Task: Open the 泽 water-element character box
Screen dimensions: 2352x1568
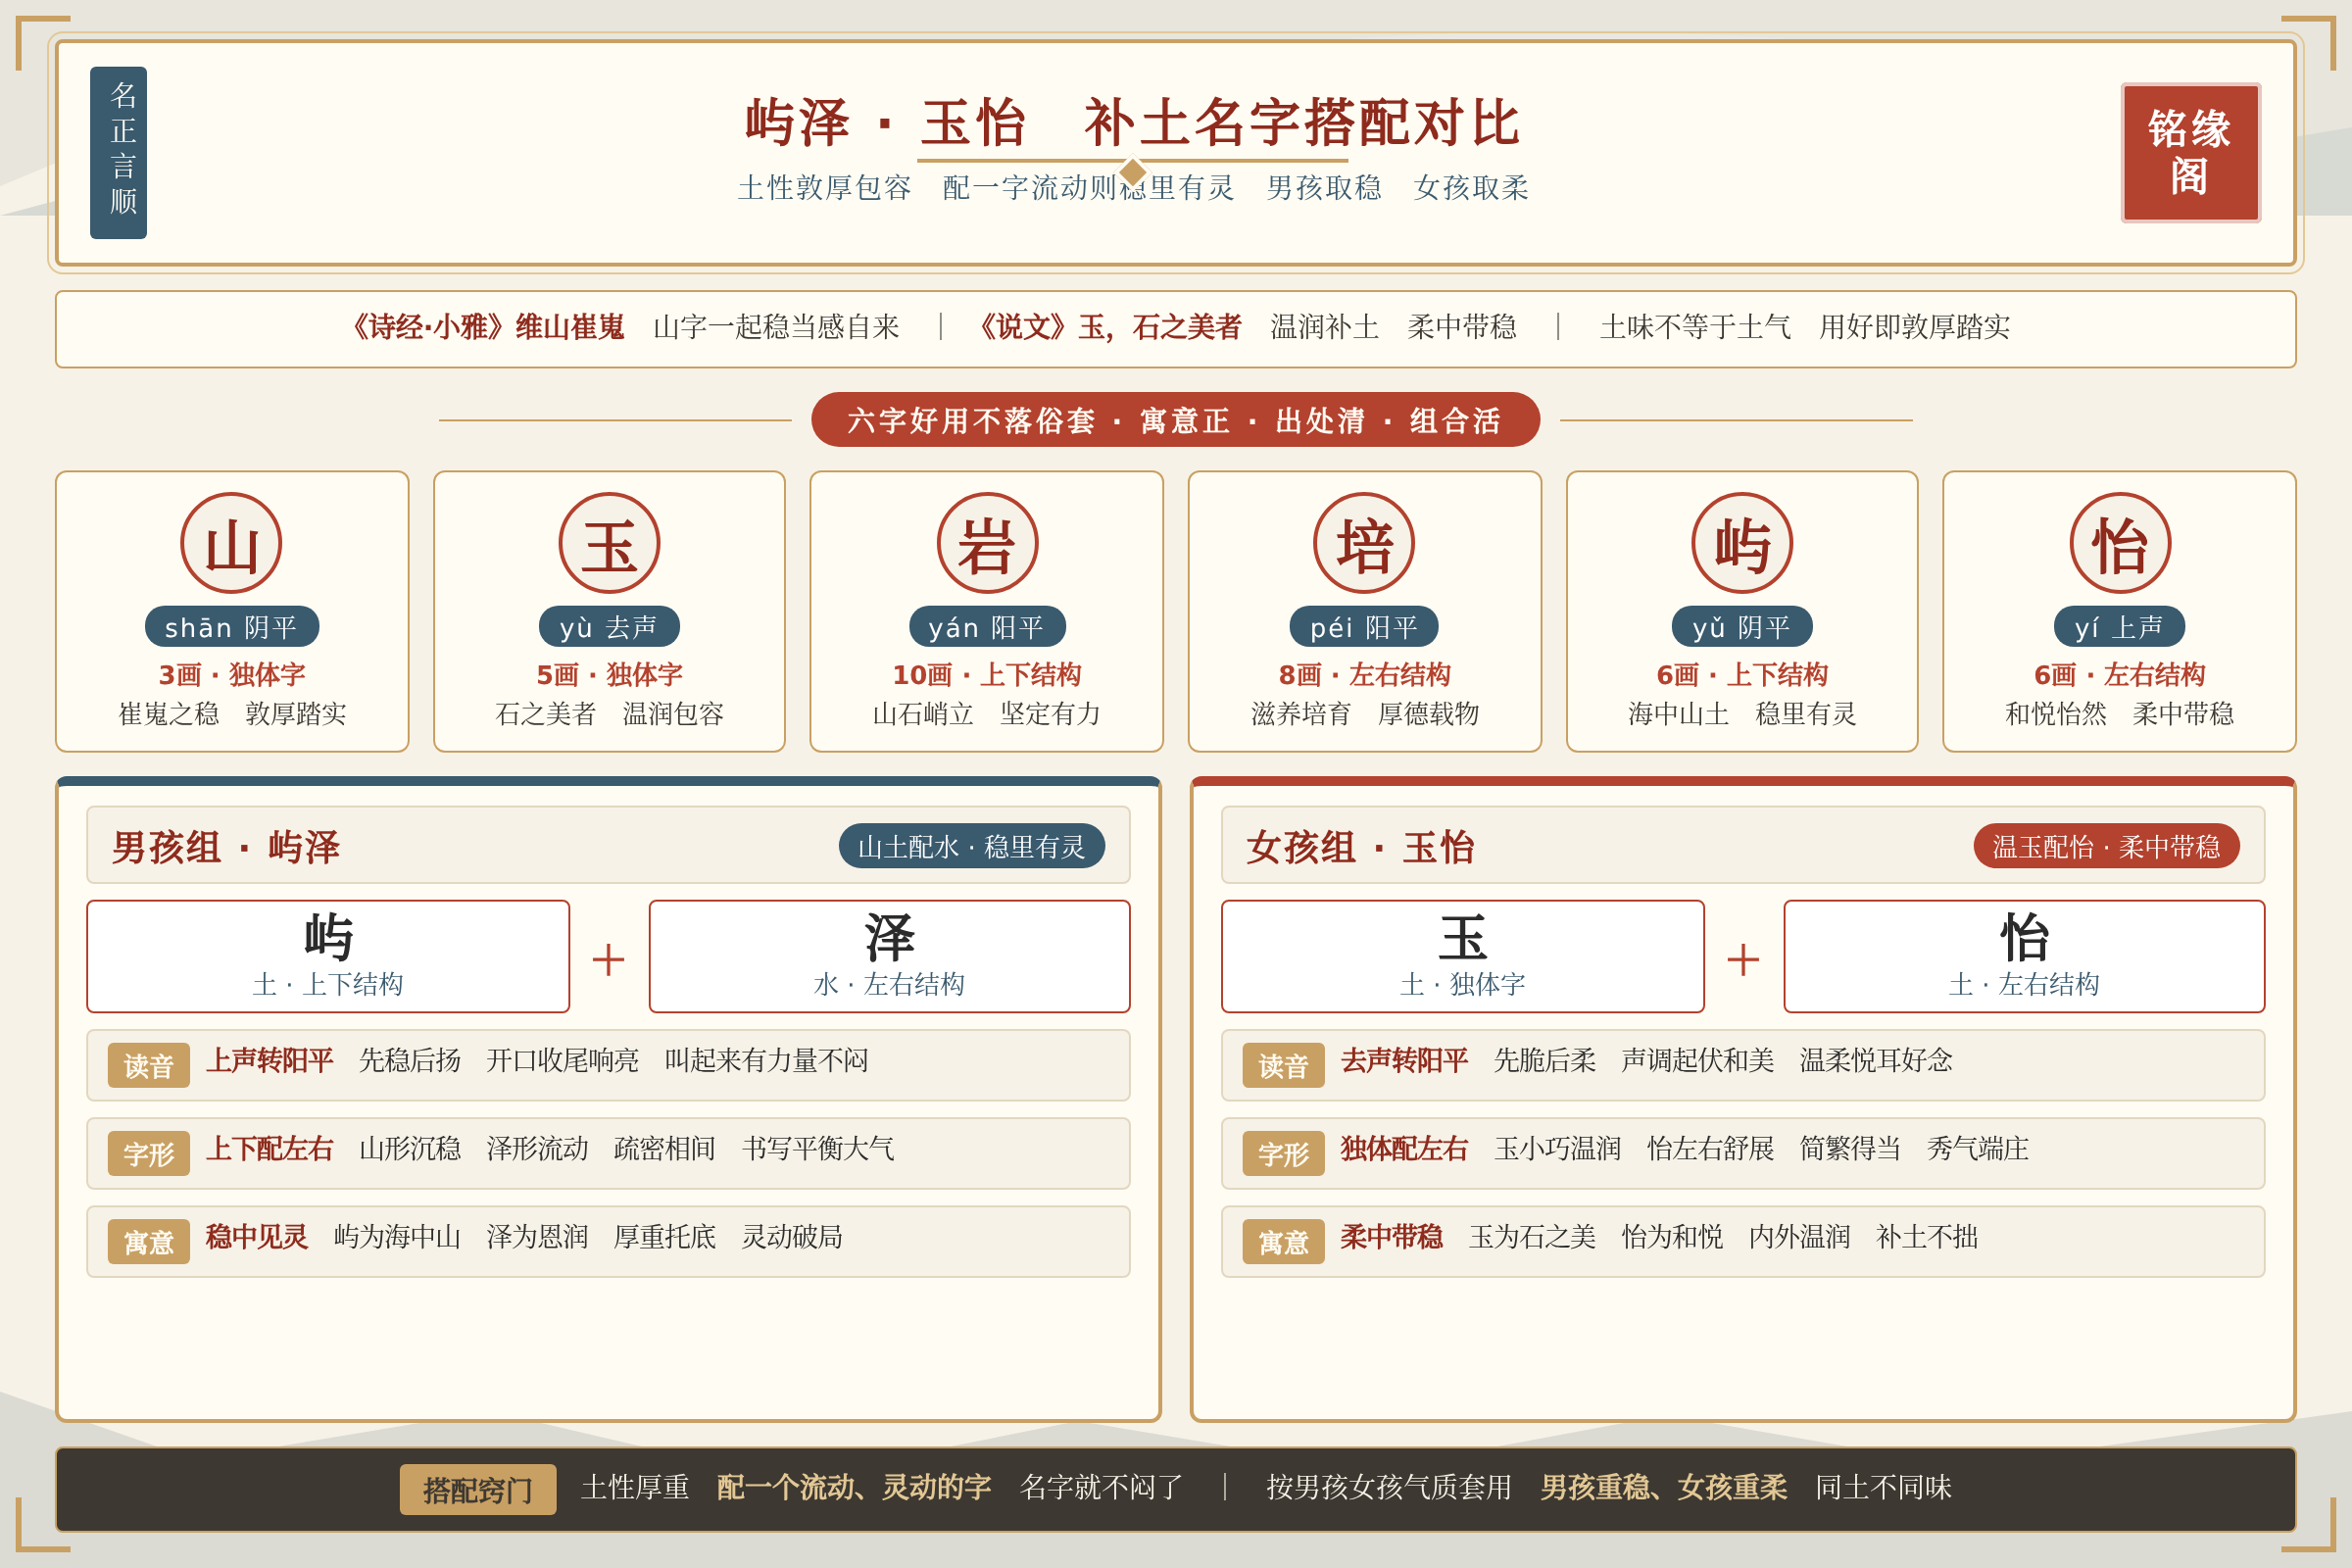Action: [x=889, y=956]
